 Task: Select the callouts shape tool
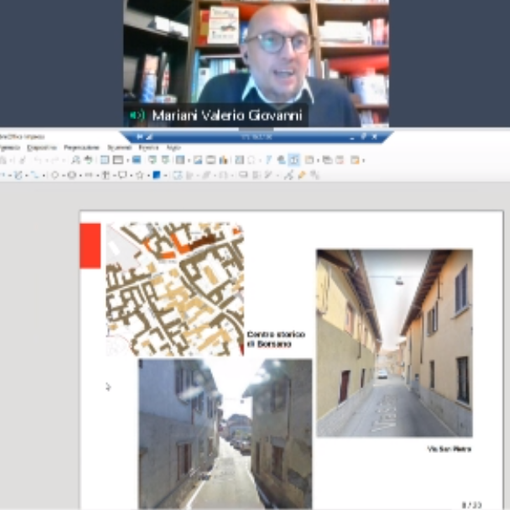[x=122, y=175]
